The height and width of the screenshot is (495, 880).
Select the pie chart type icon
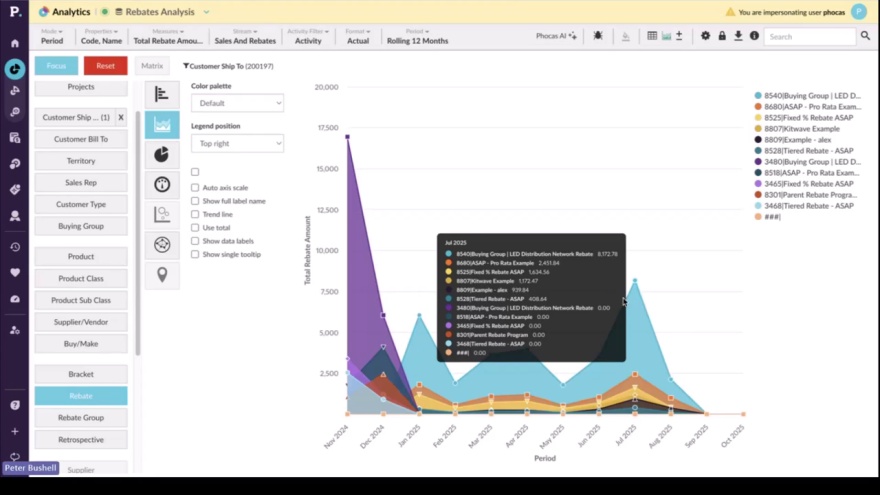[162, 155]
